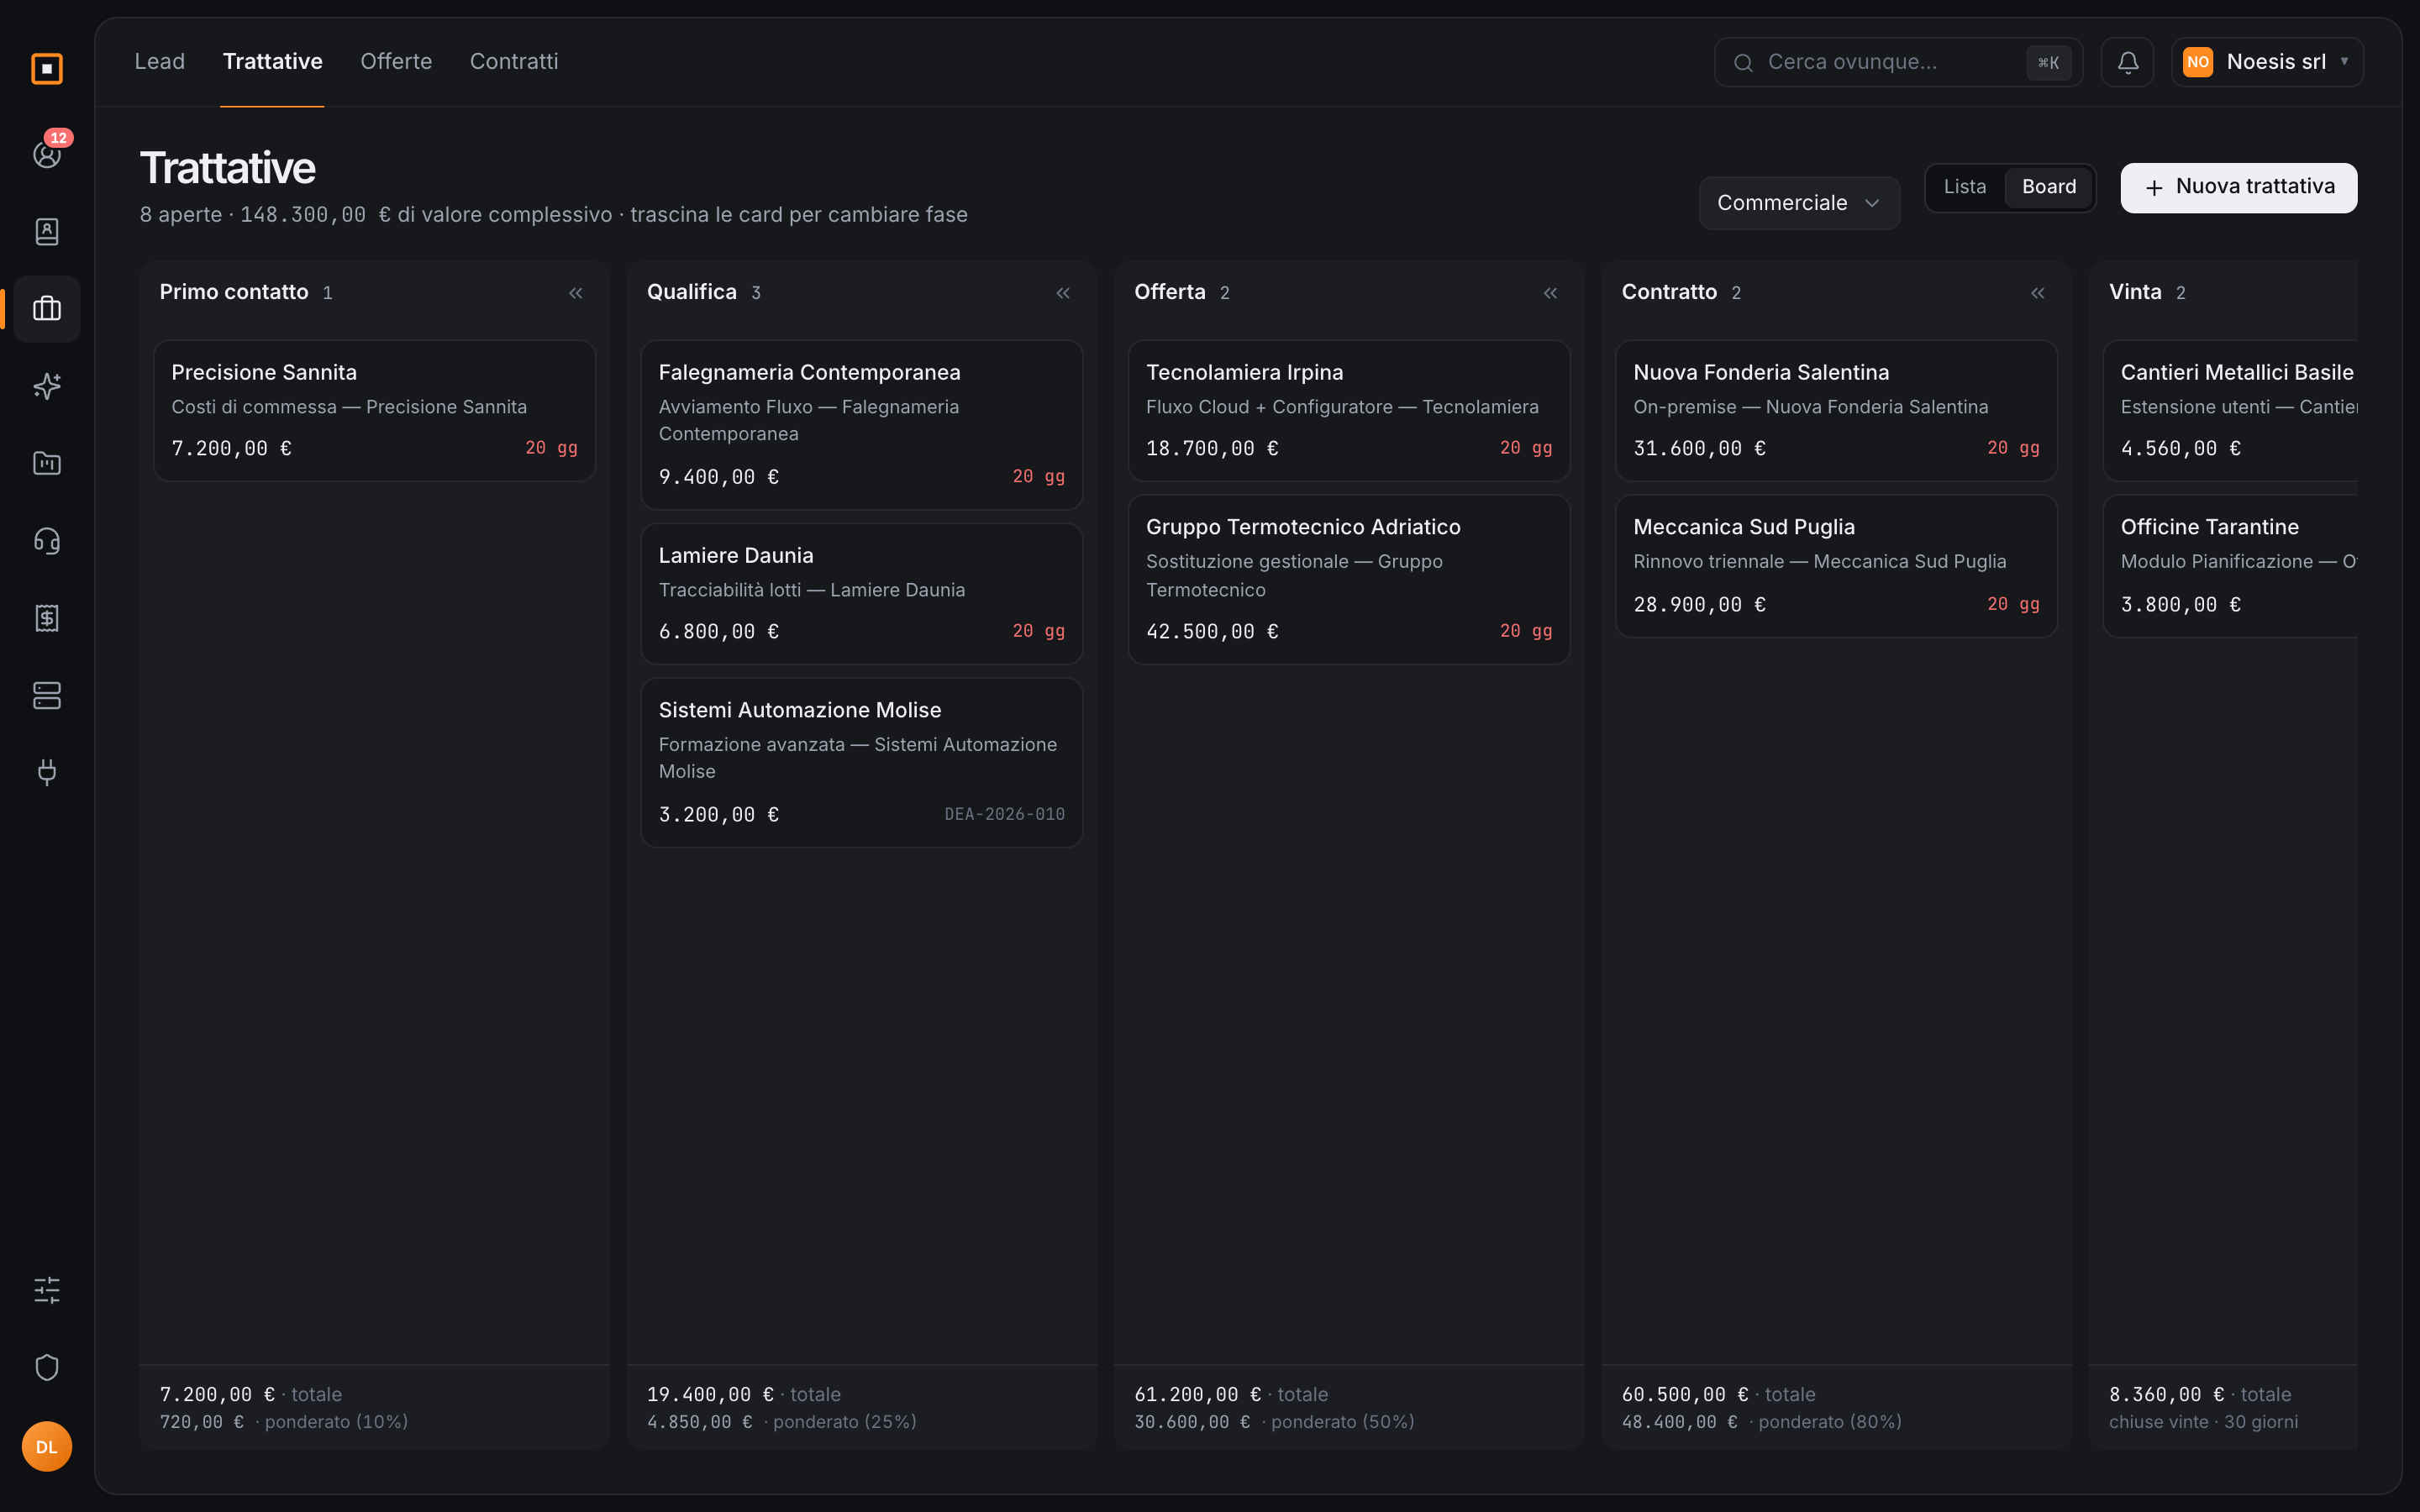Open the notifications bell
This screenshot has height=1512, width=2420.
point(2127,62)
